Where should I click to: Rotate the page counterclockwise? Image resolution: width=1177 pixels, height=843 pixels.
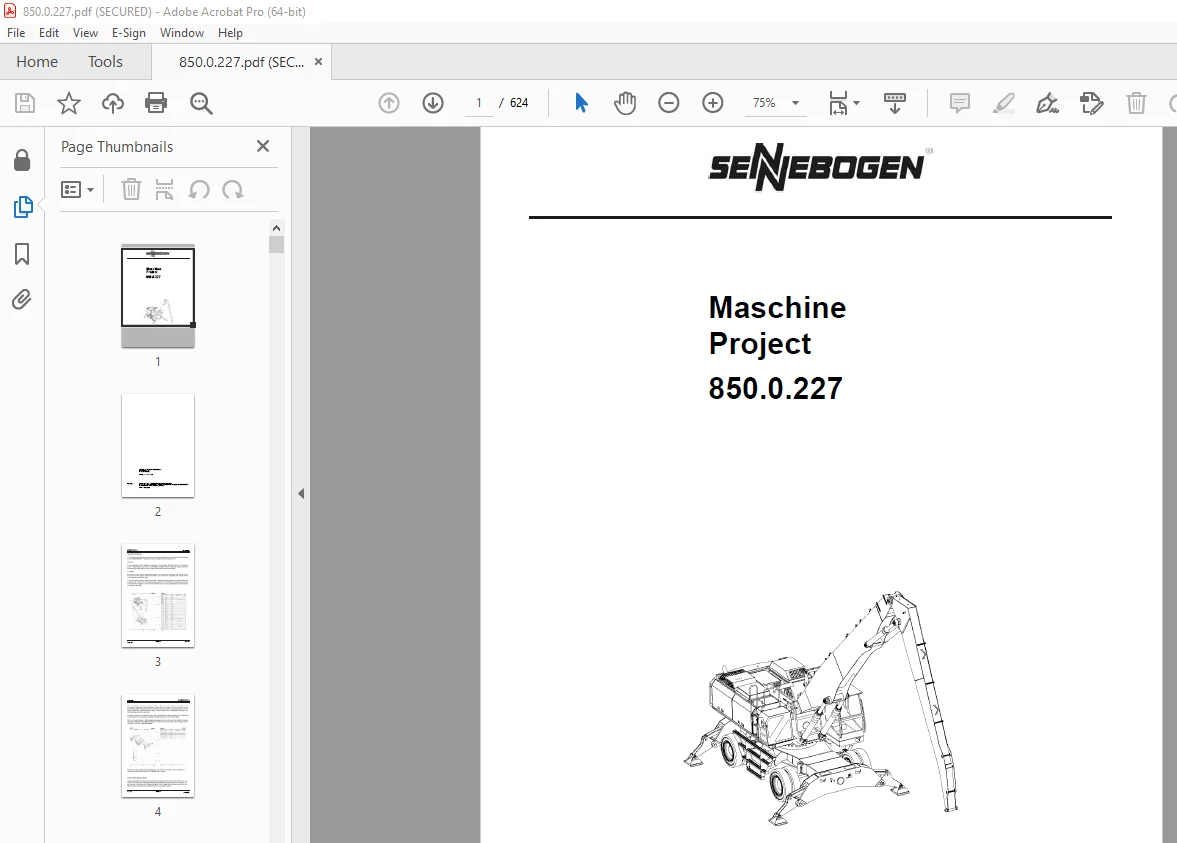pyautogui.click(x=199, y=189)
